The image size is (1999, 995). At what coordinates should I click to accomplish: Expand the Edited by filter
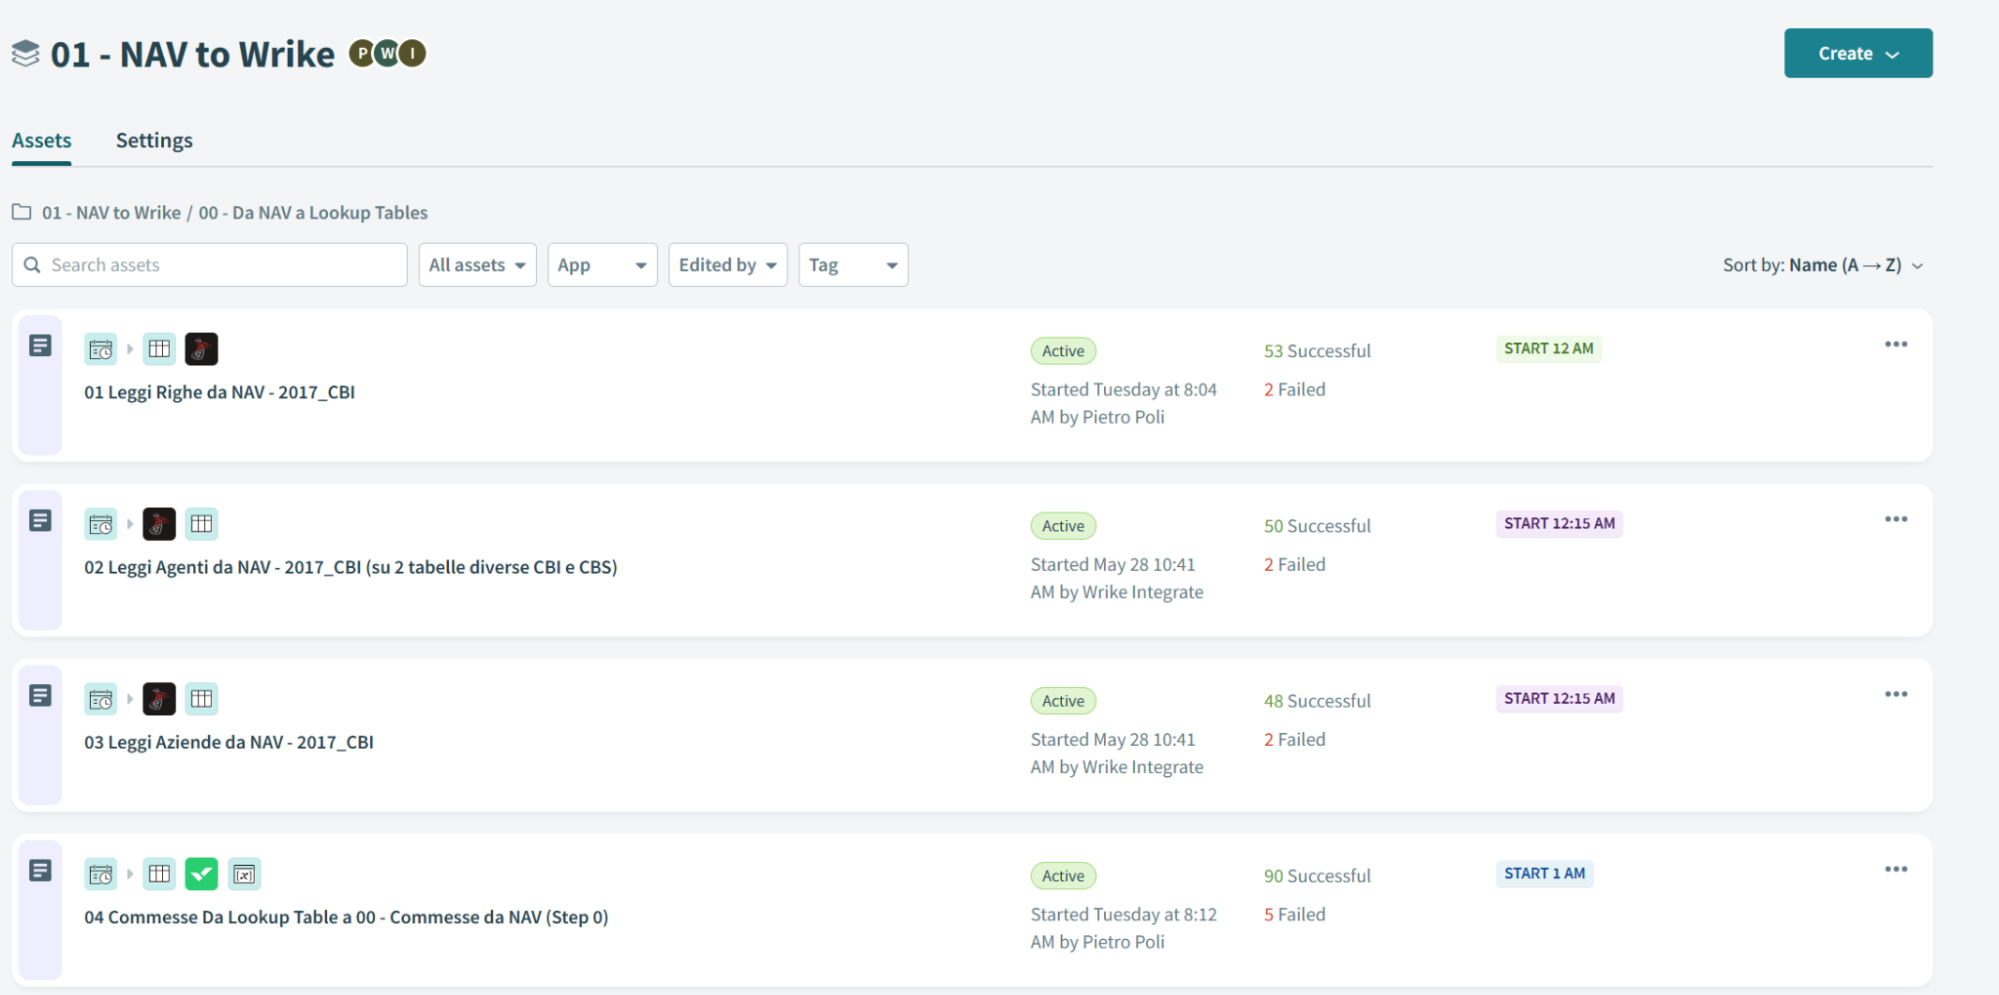tap(728, 265)
